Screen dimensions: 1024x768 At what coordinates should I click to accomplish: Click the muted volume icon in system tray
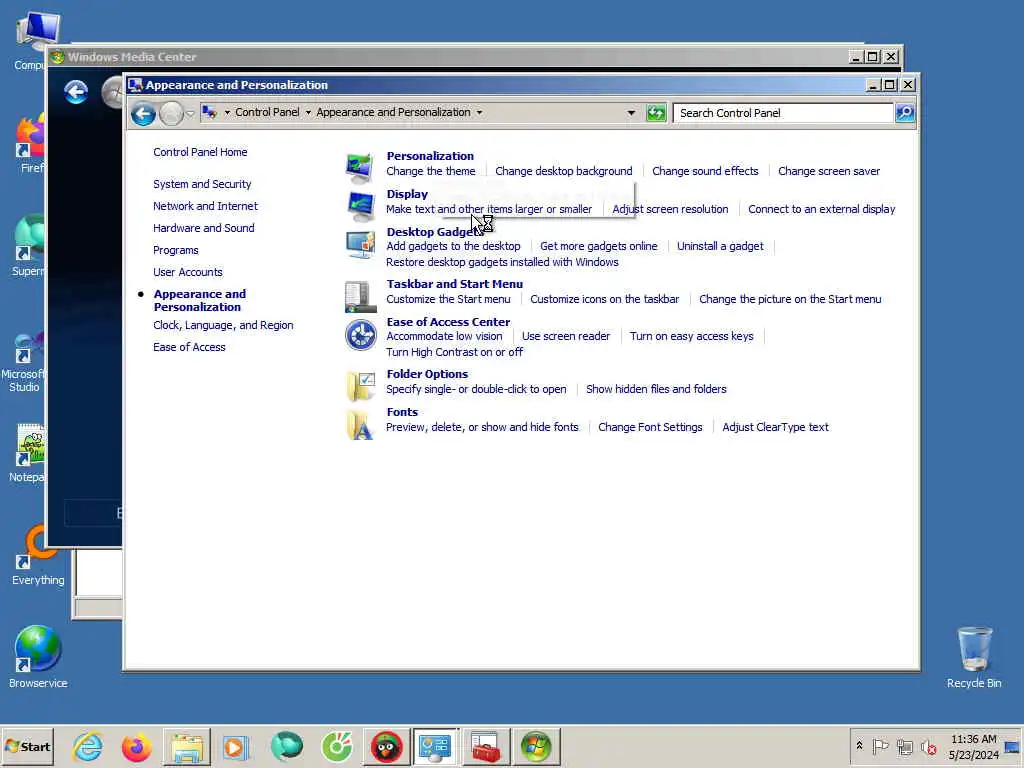(928, 746)
